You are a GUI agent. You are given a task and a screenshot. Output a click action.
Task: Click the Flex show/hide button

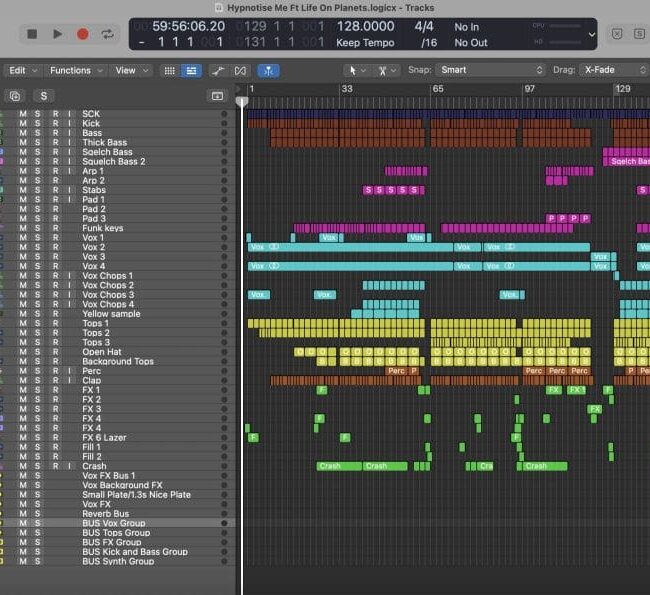240,71
